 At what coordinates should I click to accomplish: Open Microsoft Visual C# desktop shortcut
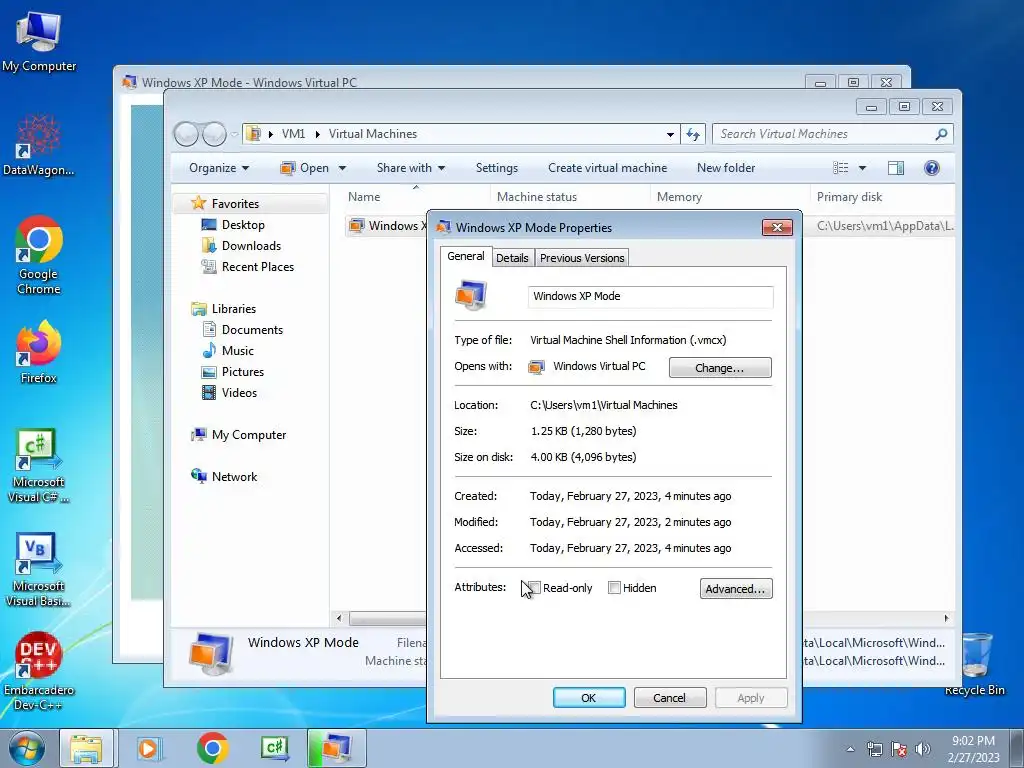[39, 465]
